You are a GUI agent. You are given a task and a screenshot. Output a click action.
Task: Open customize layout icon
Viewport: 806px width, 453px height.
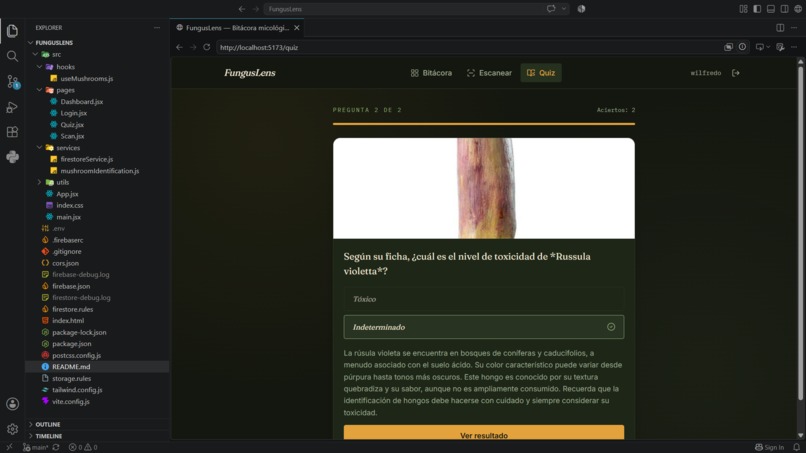743,9
